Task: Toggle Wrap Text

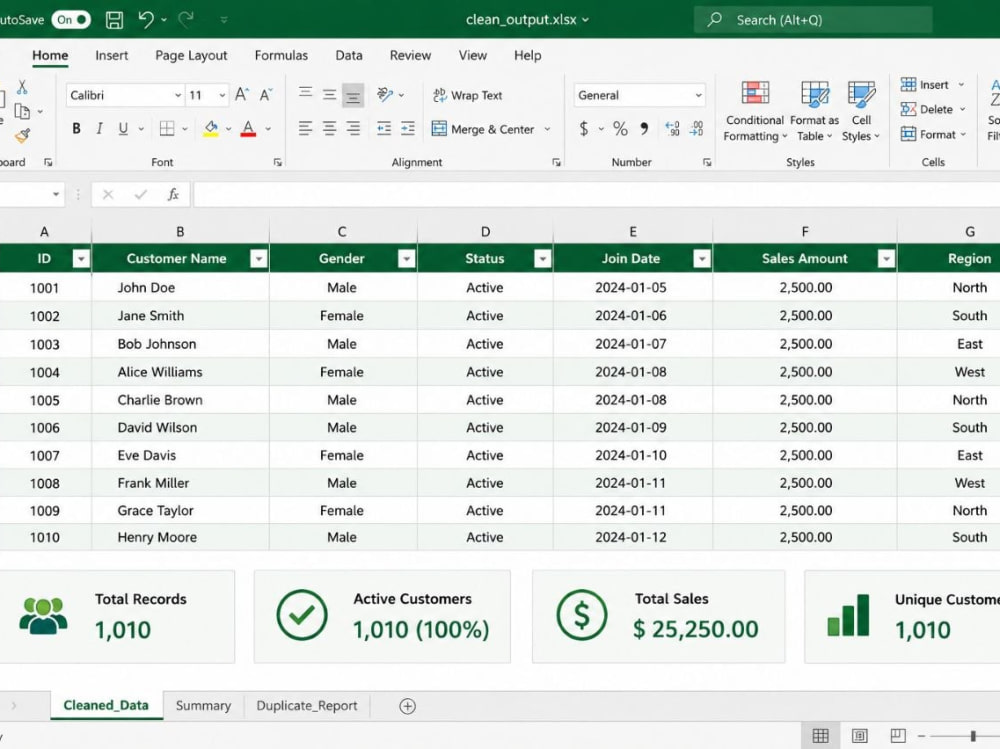Action: click(467, 95)
